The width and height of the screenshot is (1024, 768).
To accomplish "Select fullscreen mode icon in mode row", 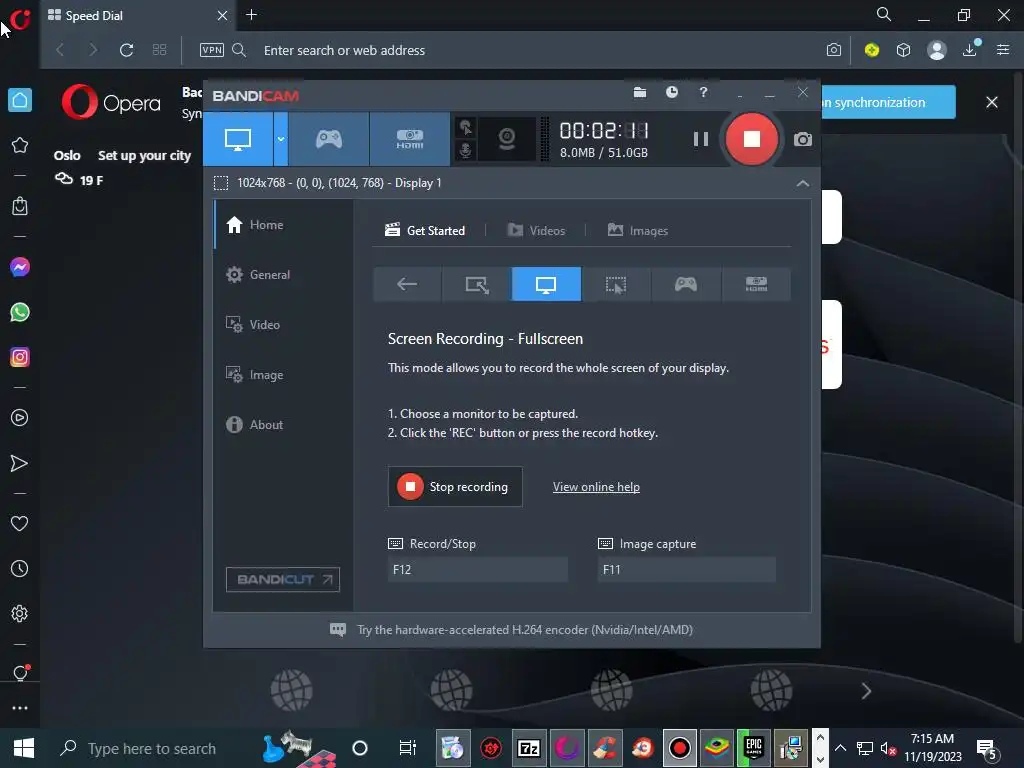I will (546, 284).
